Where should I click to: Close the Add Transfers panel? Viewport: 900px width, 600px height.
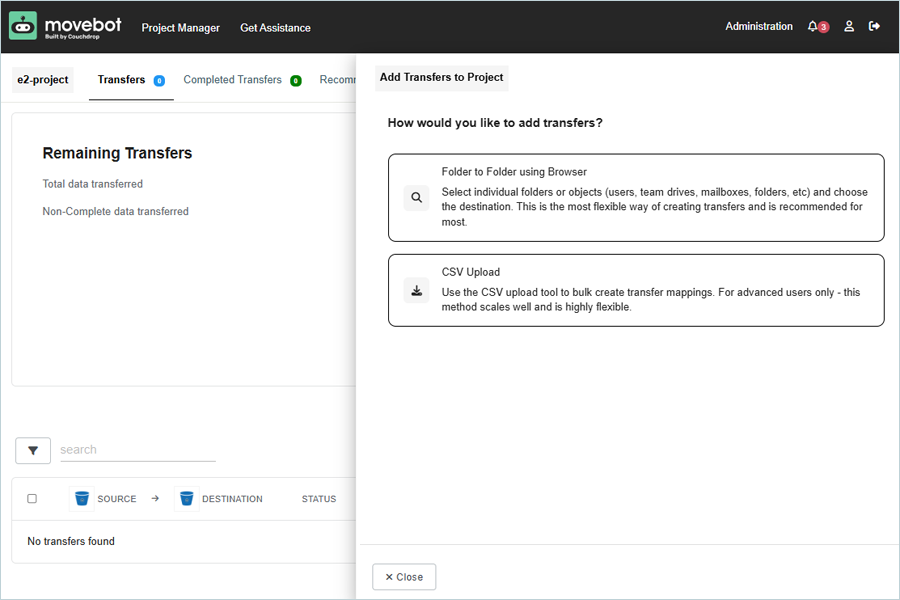pyautogui.click(x=404, y=577)
